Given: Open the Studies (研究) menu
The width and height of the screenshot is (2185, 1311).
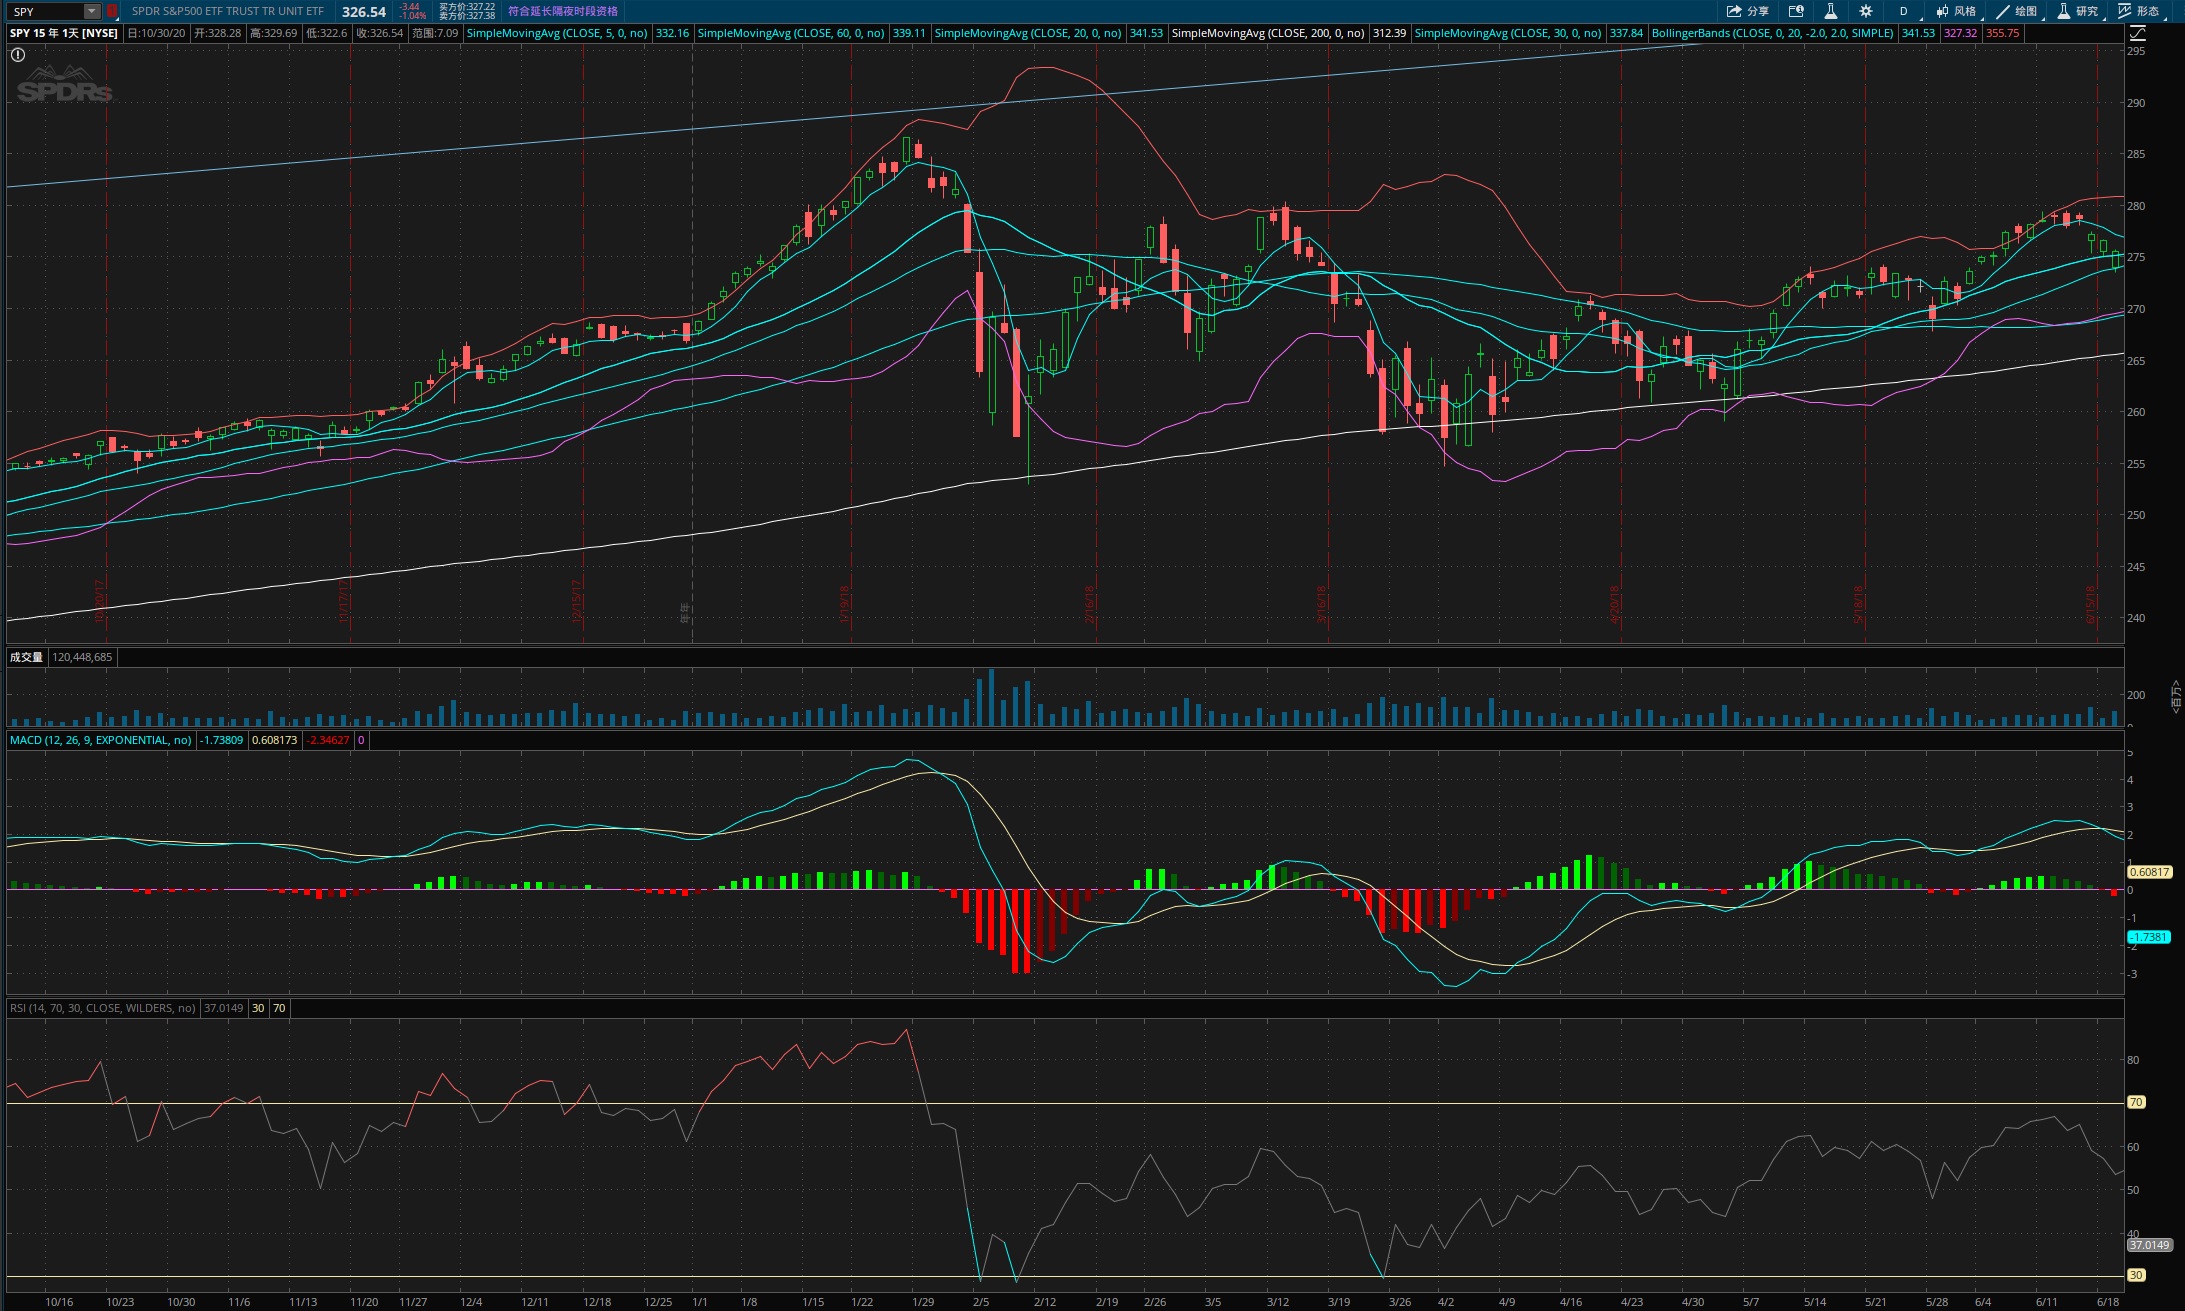Looking at the screenshot, I should tap(2077, 11).
